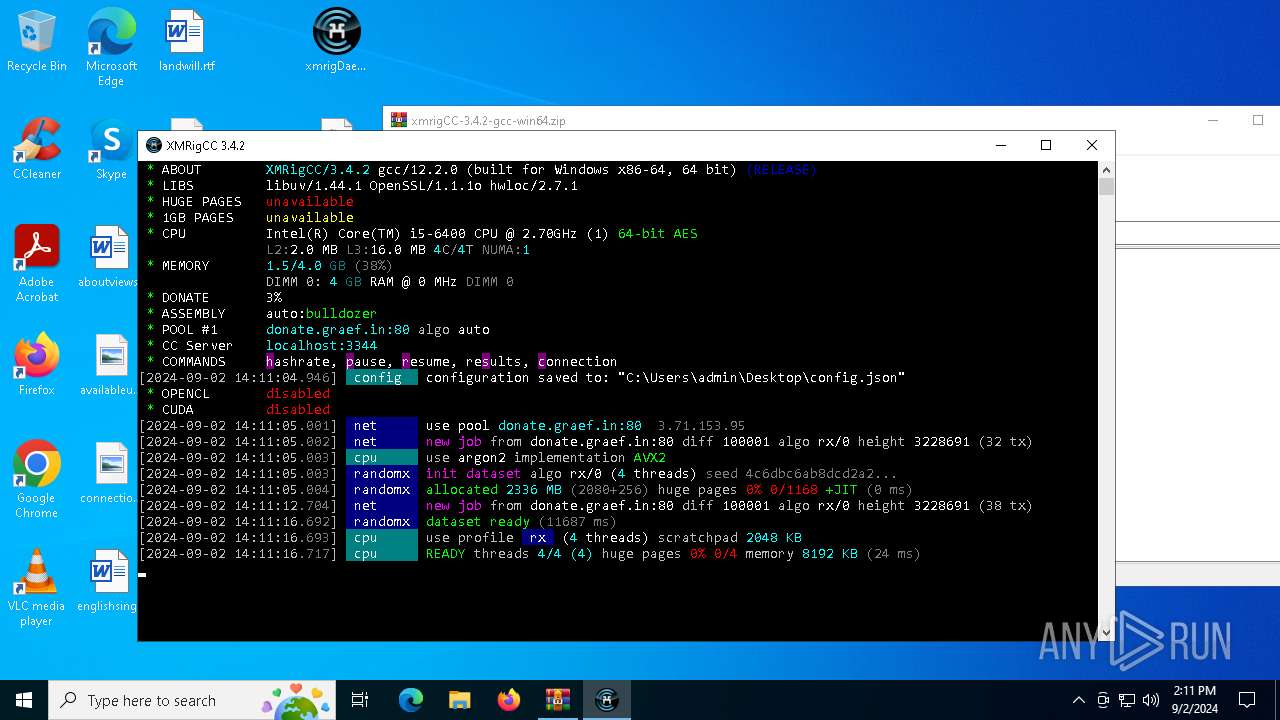Click the OPENCL disabled status text
This screenshot has width=1280, height=720.
point(297,393)
